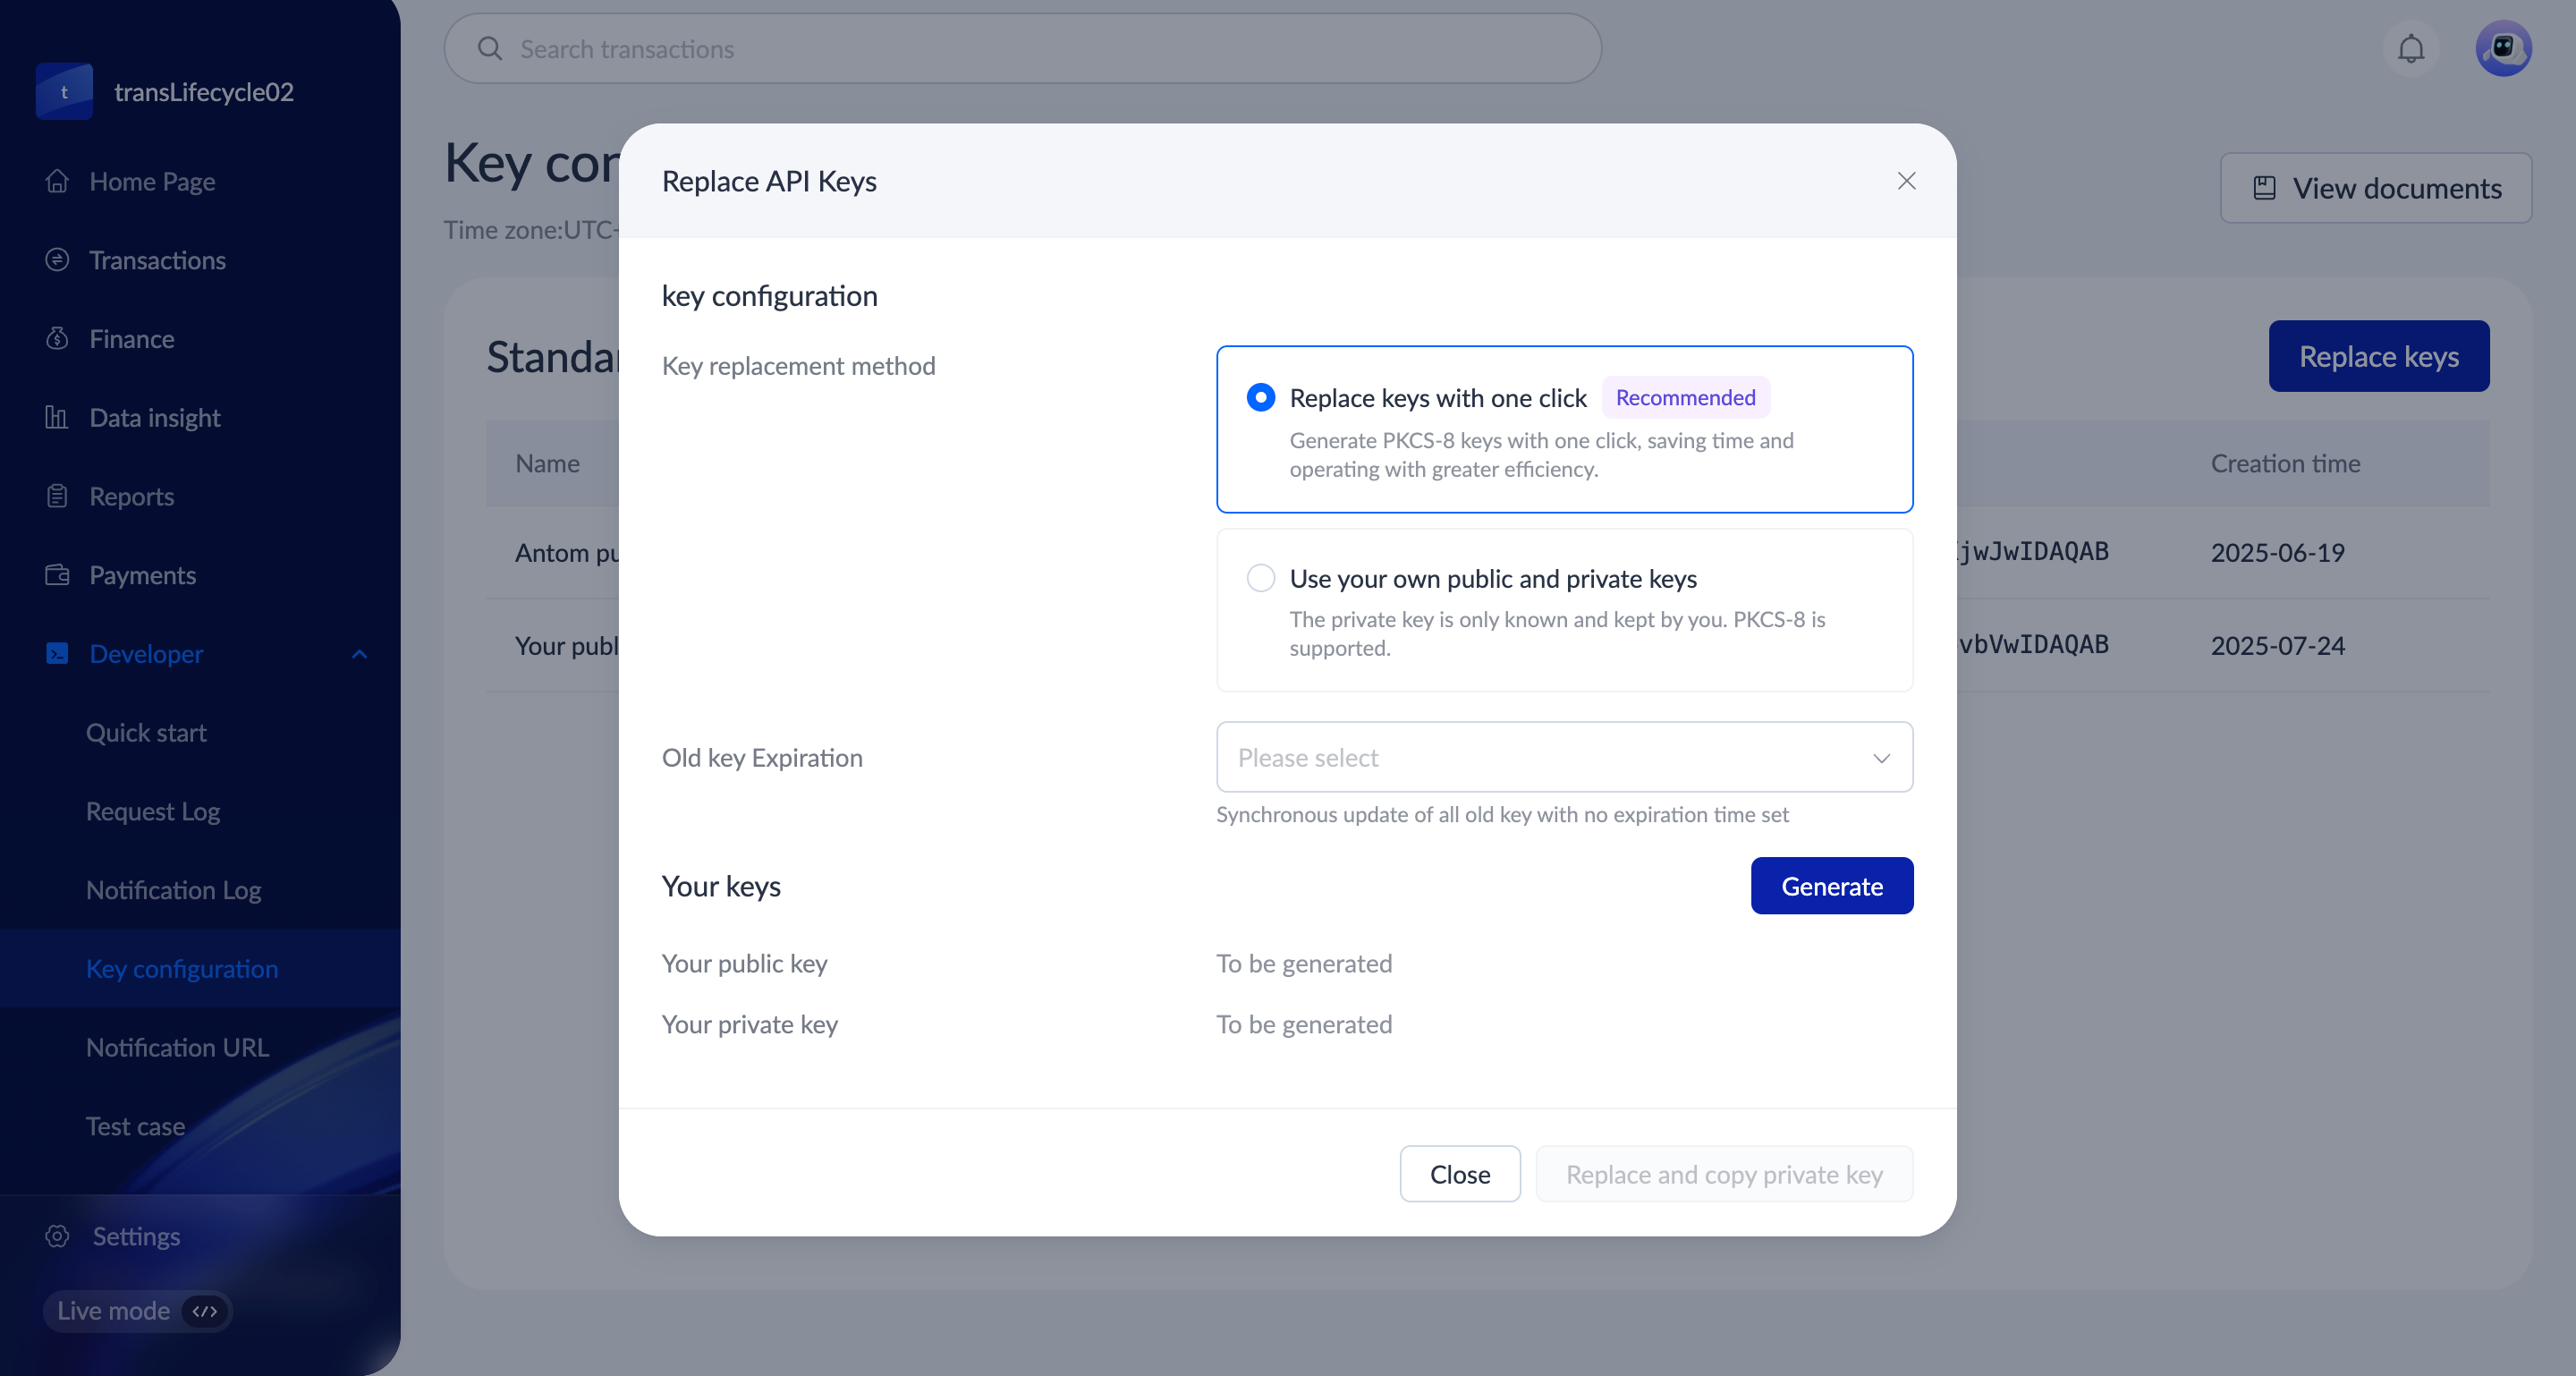Click the Home Page house icon
The image size is (2576, 1376).
pyautogui.click(x=57, y=181)
